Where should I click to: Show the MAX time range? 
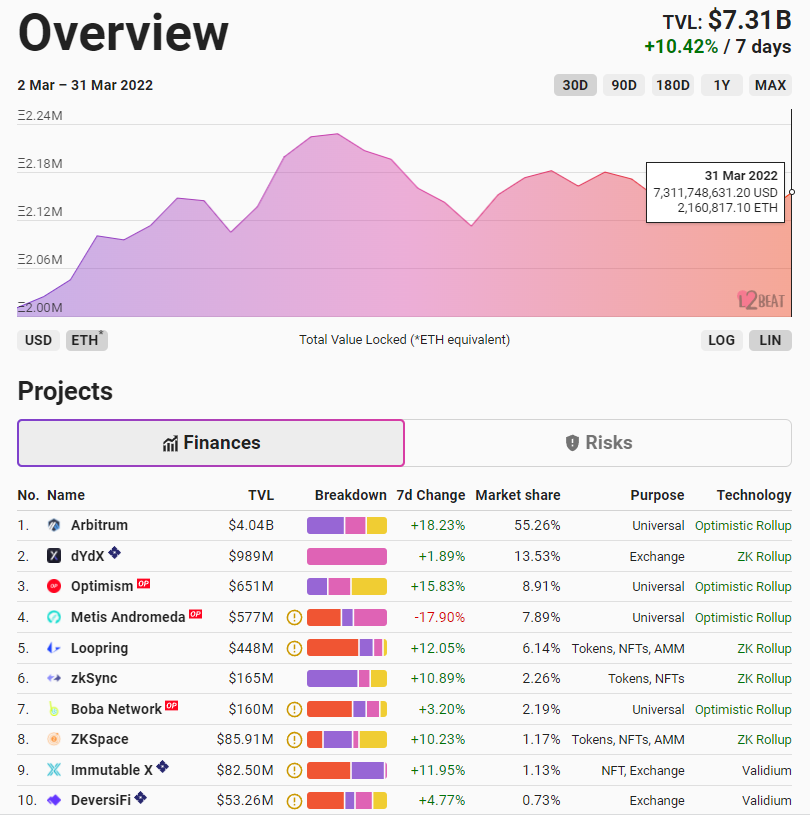click(770, 85)
